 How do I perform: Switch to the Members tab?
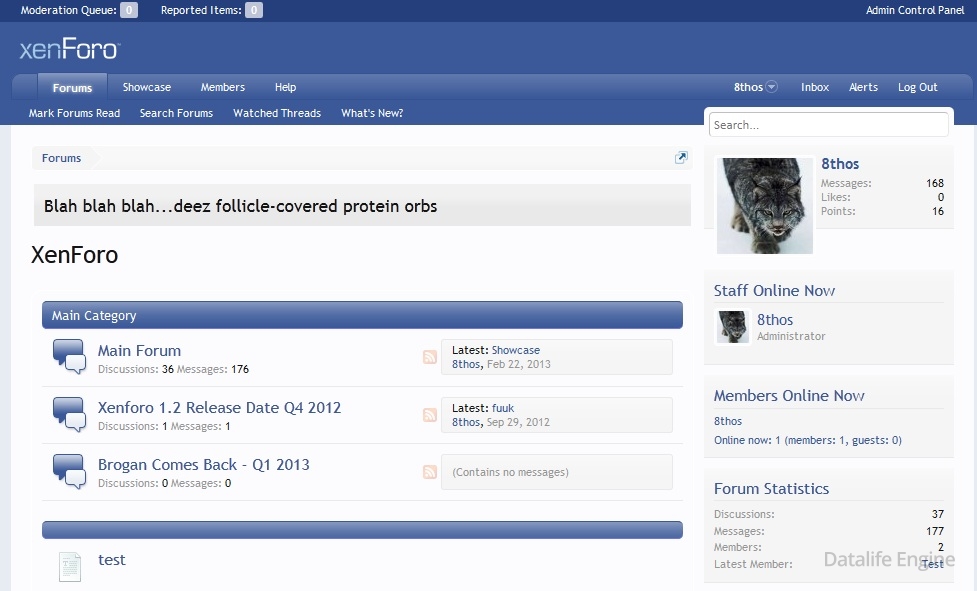(x=222, y=87)
